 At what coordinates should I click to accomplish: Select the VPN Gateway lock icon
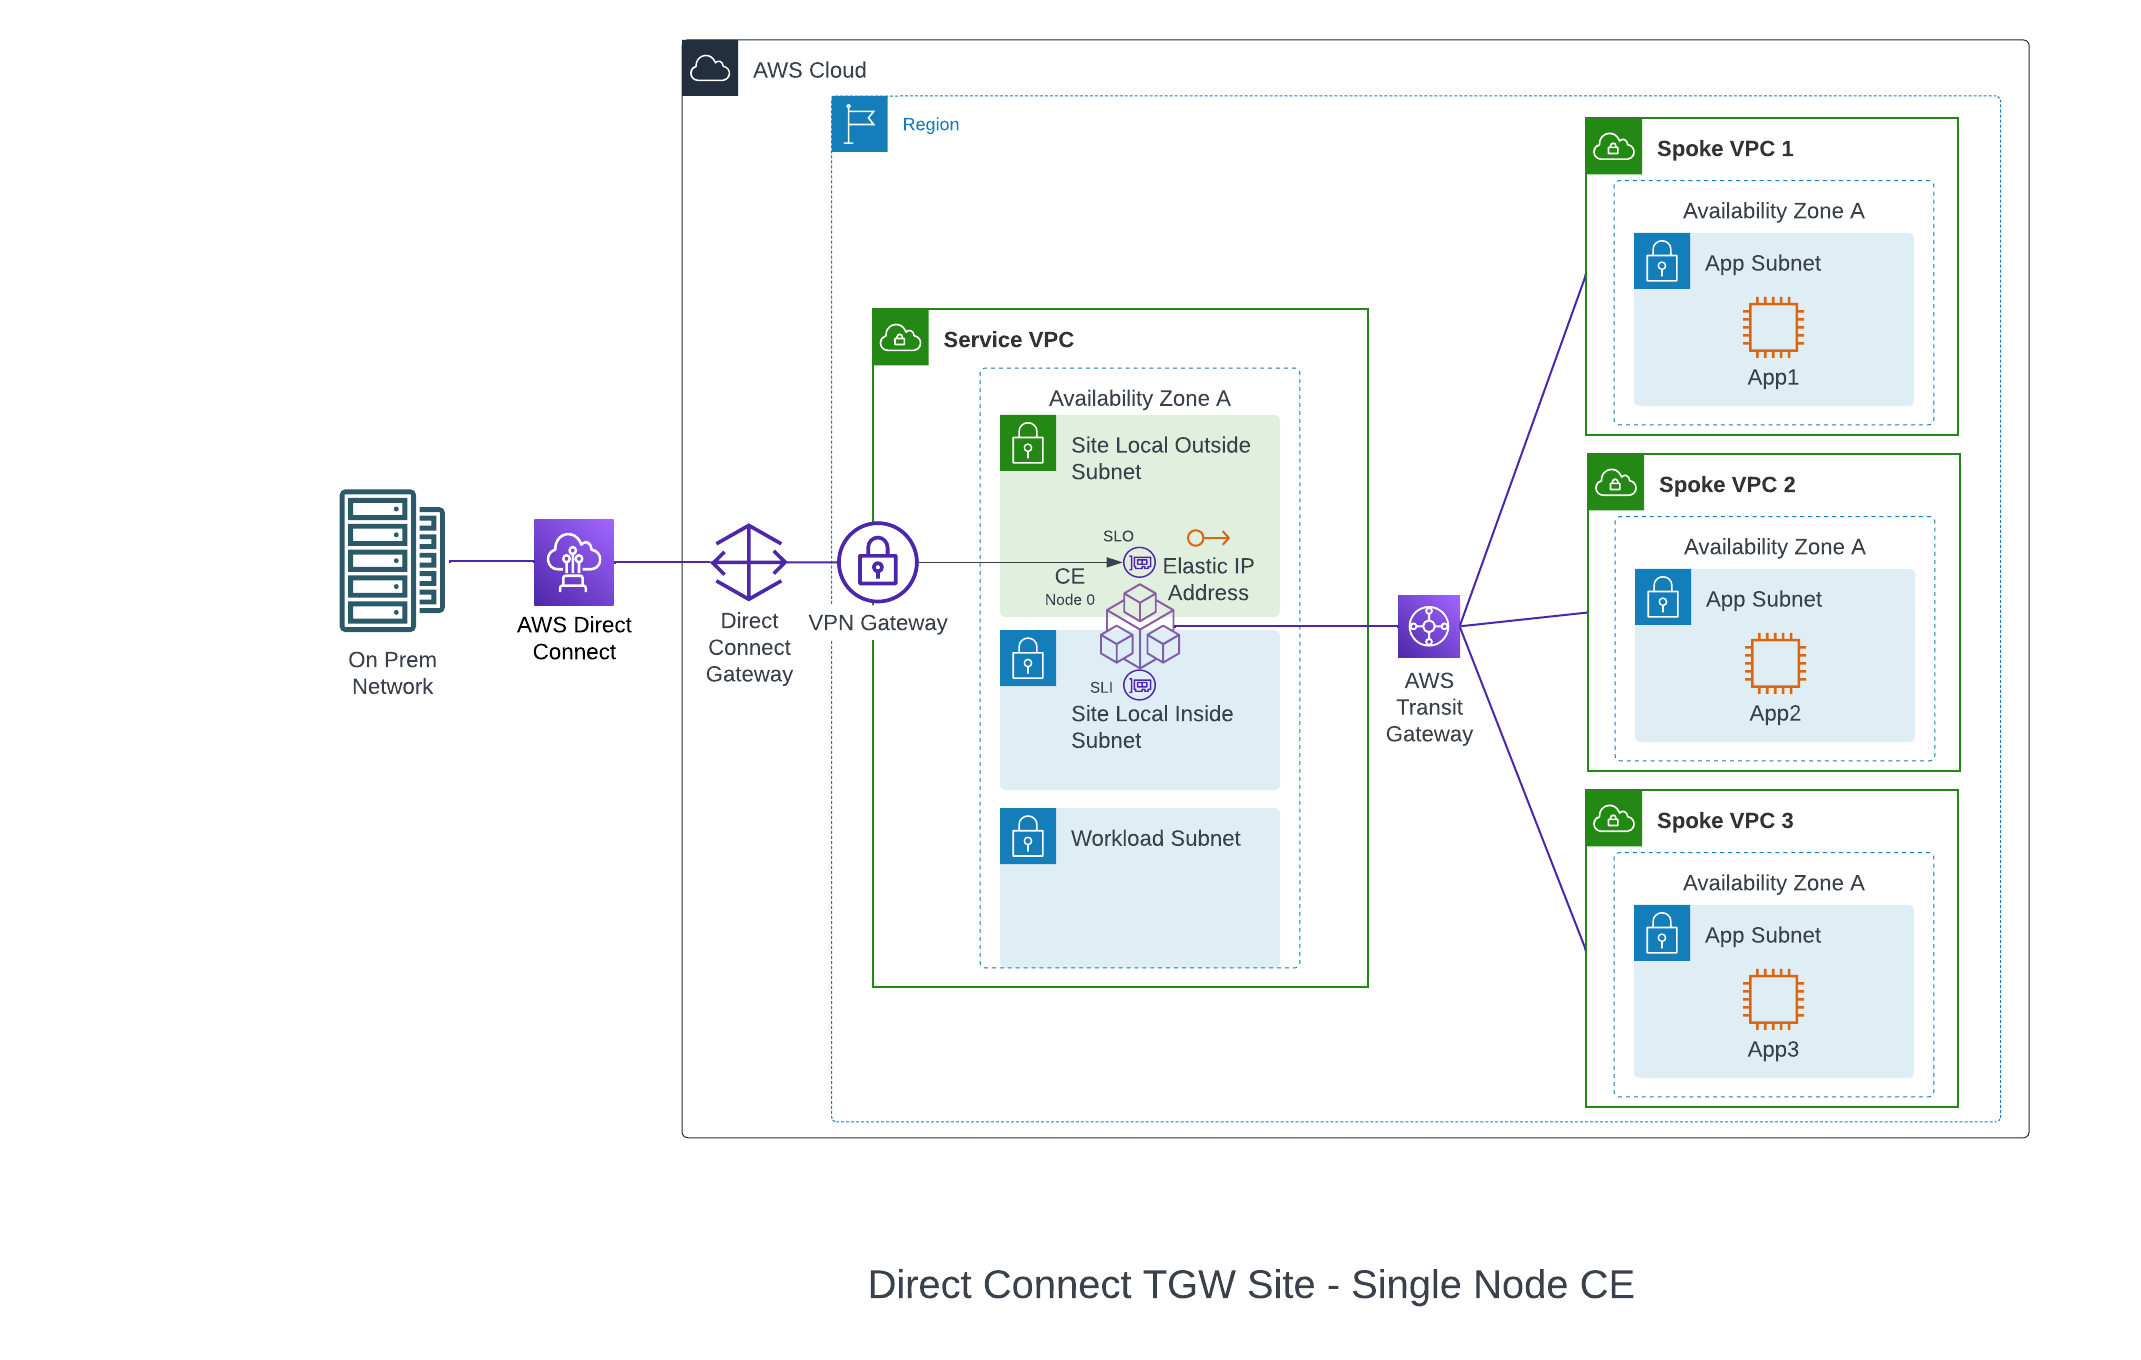pyautogui.click(x=878, y=564)
